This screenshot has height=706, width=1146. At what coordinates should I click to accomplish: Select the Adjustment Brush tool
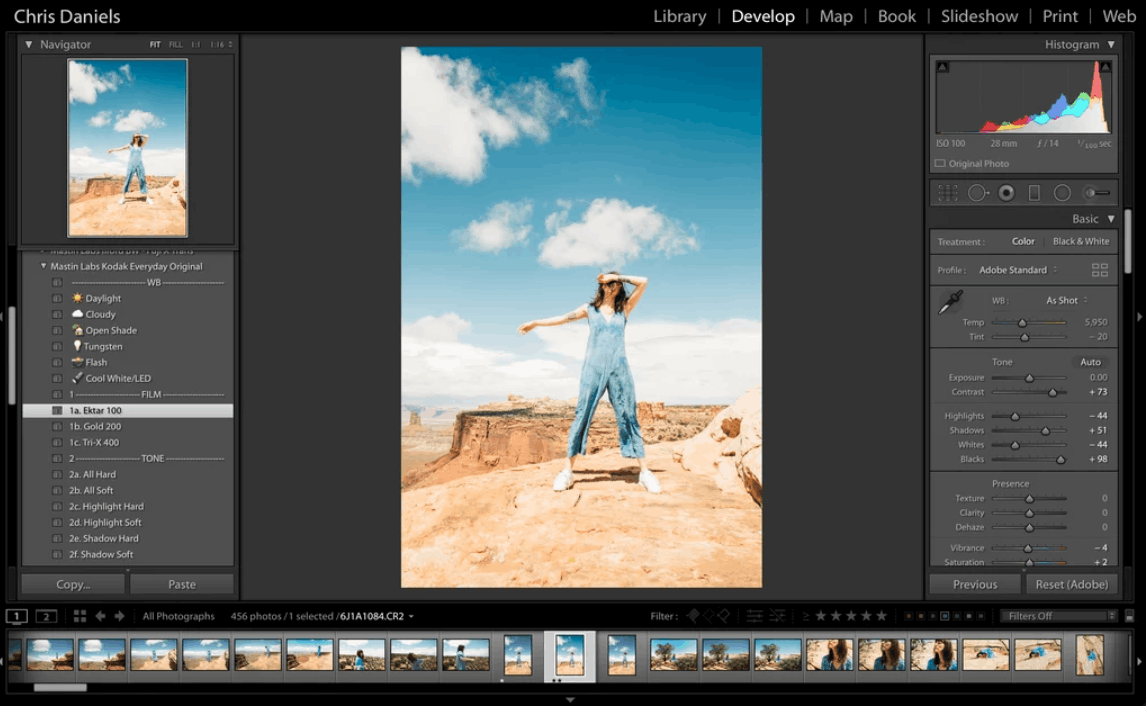point(1096,193)
